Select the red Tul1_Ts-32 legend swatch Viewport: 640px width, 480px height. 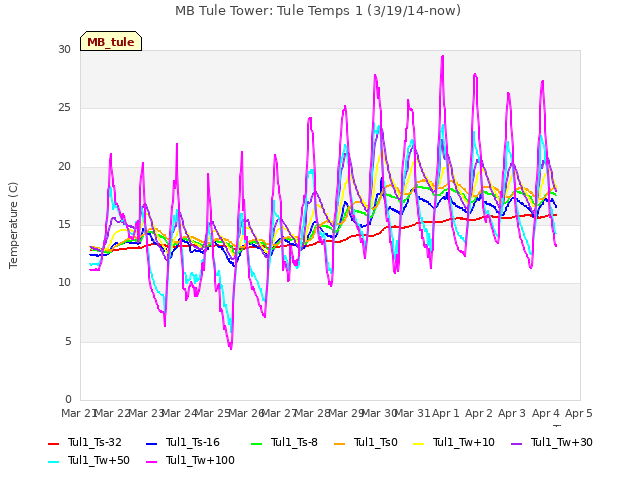coord(53,443)
